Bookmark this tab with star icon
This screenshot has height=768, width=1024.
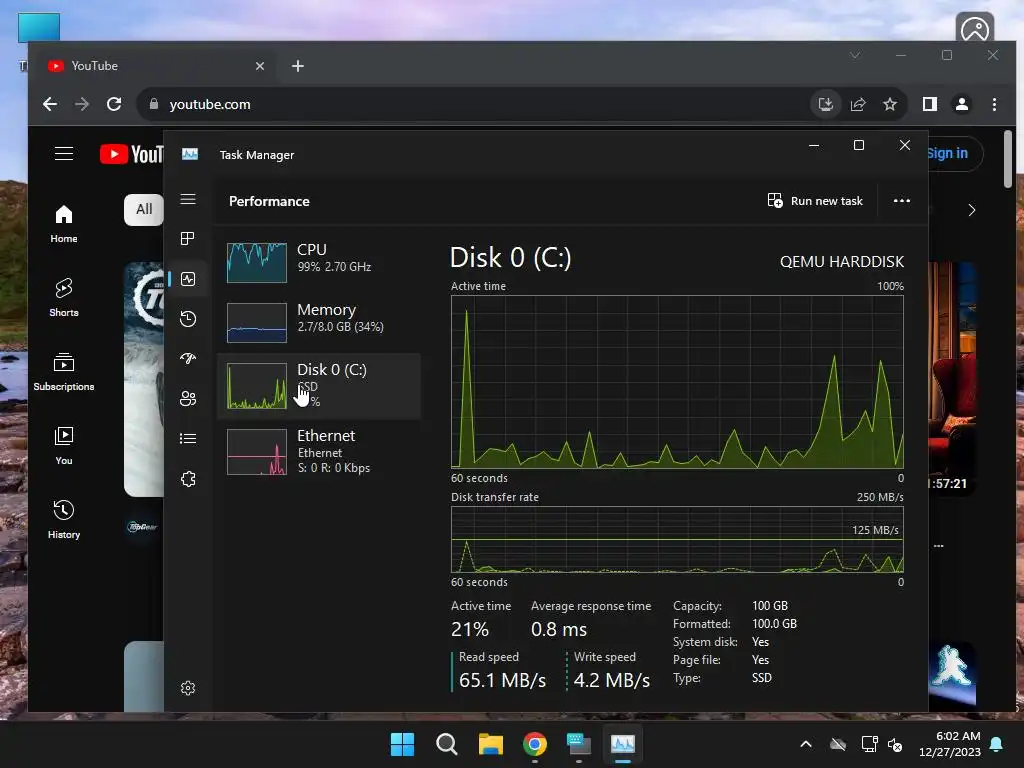coord(889,104)
